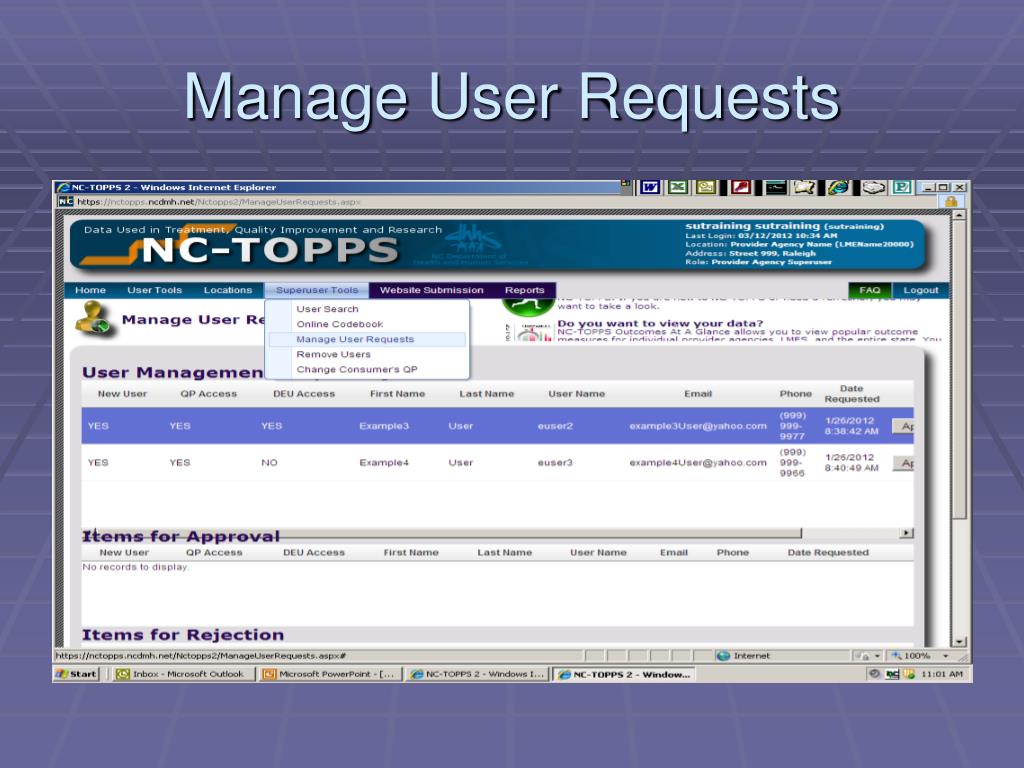Screen dimensions: 1024x768
Task: Click the Word shortcut icon
Action: click(x=649, y=187)
